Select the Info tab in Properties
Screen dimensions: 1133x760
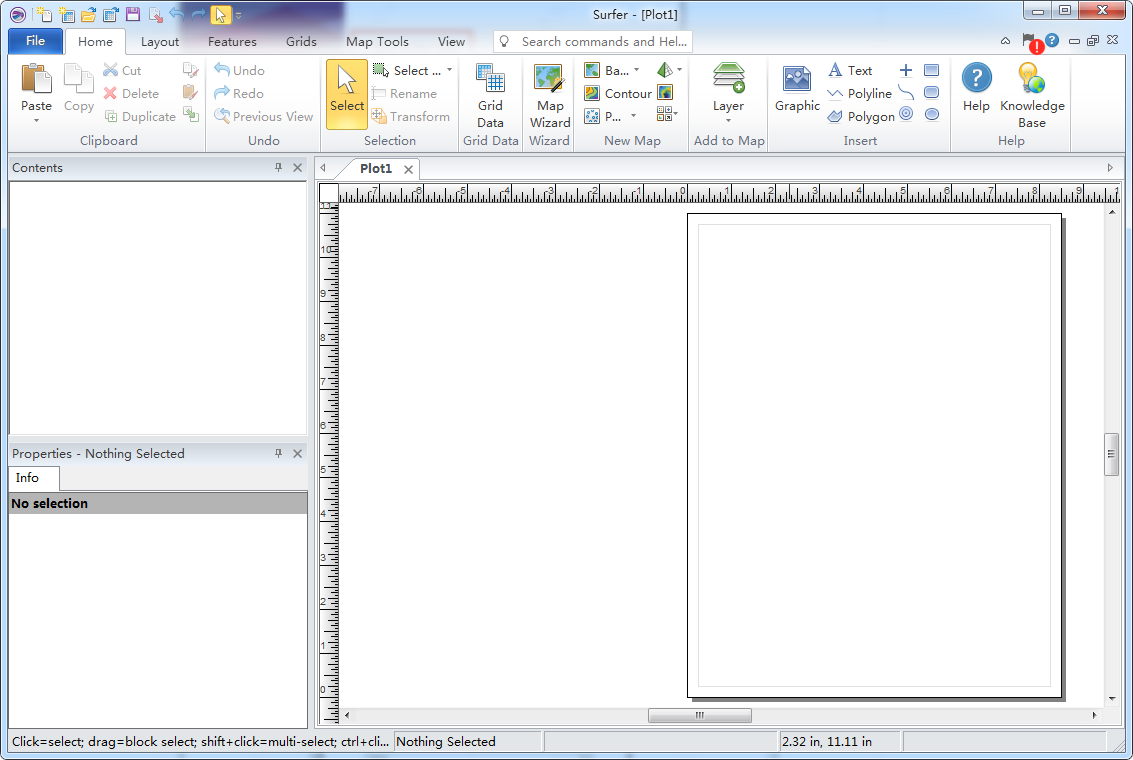click(x=33, y=478)
